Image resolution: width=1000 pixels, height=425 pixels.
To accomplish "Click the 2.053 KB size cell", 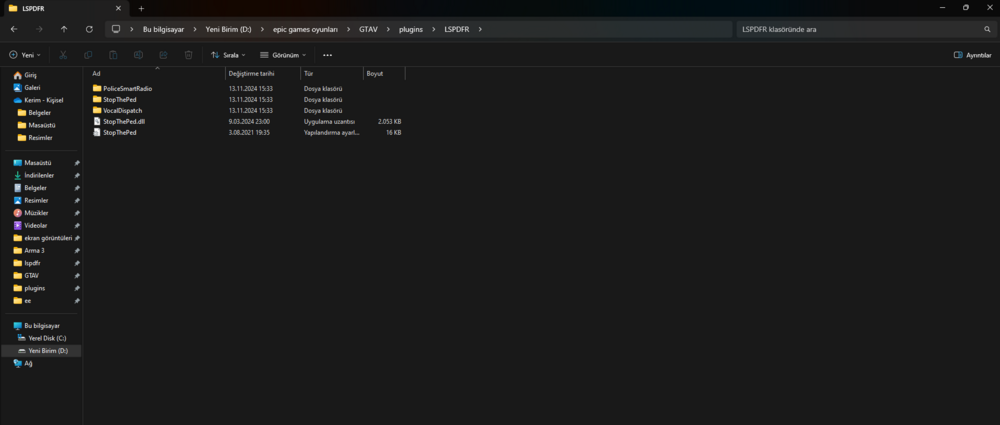I will coord(389,121).
